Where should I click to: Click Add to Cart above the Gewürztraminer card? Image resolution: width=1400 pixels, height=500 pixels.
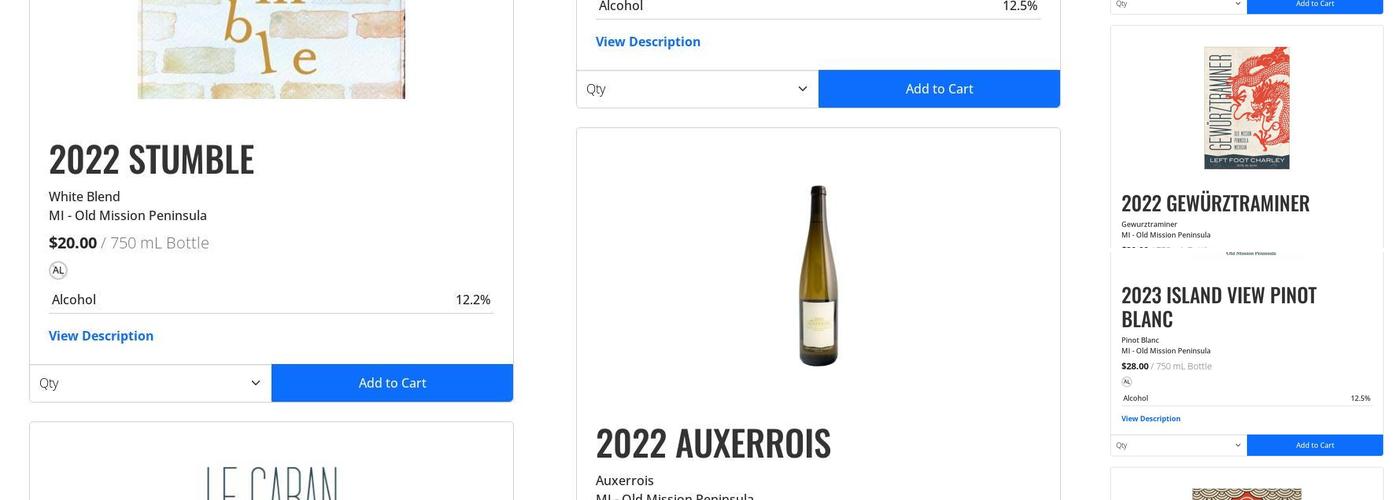coord(1315,4)
